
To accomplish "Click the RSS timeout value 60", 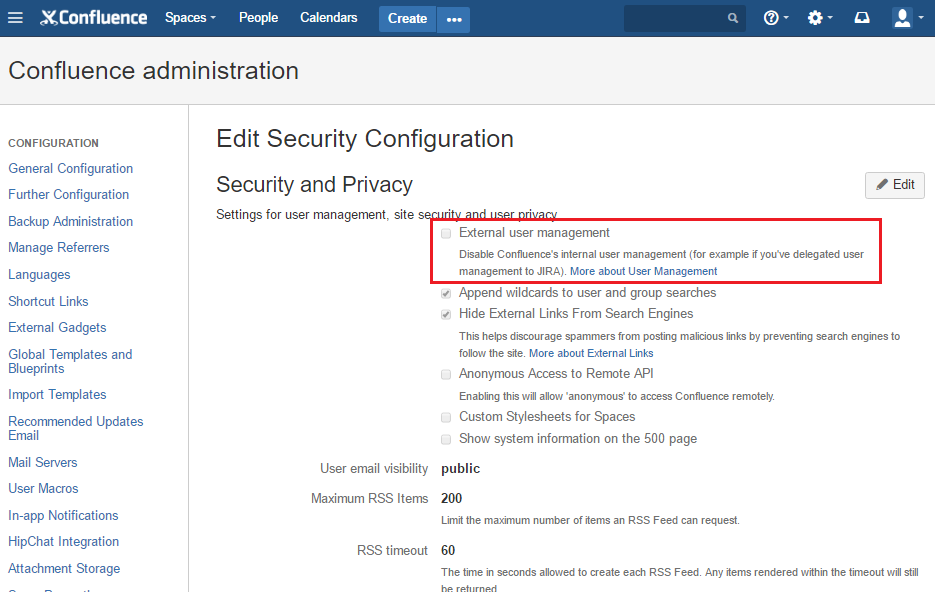I will tap(448, 550).
